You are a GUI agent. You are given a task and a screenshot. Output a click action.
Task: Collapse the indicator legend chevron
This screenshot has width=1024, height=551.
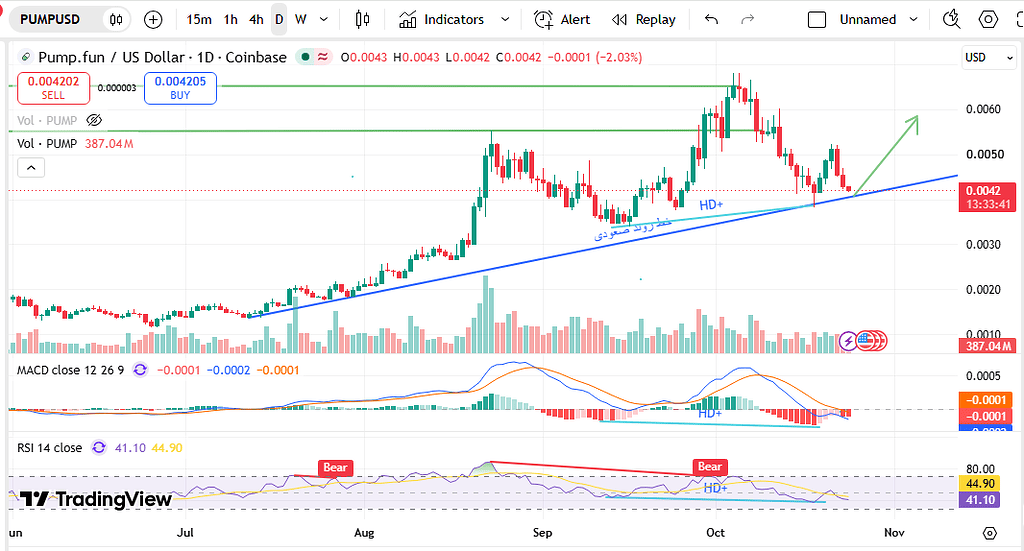(31, 168)
